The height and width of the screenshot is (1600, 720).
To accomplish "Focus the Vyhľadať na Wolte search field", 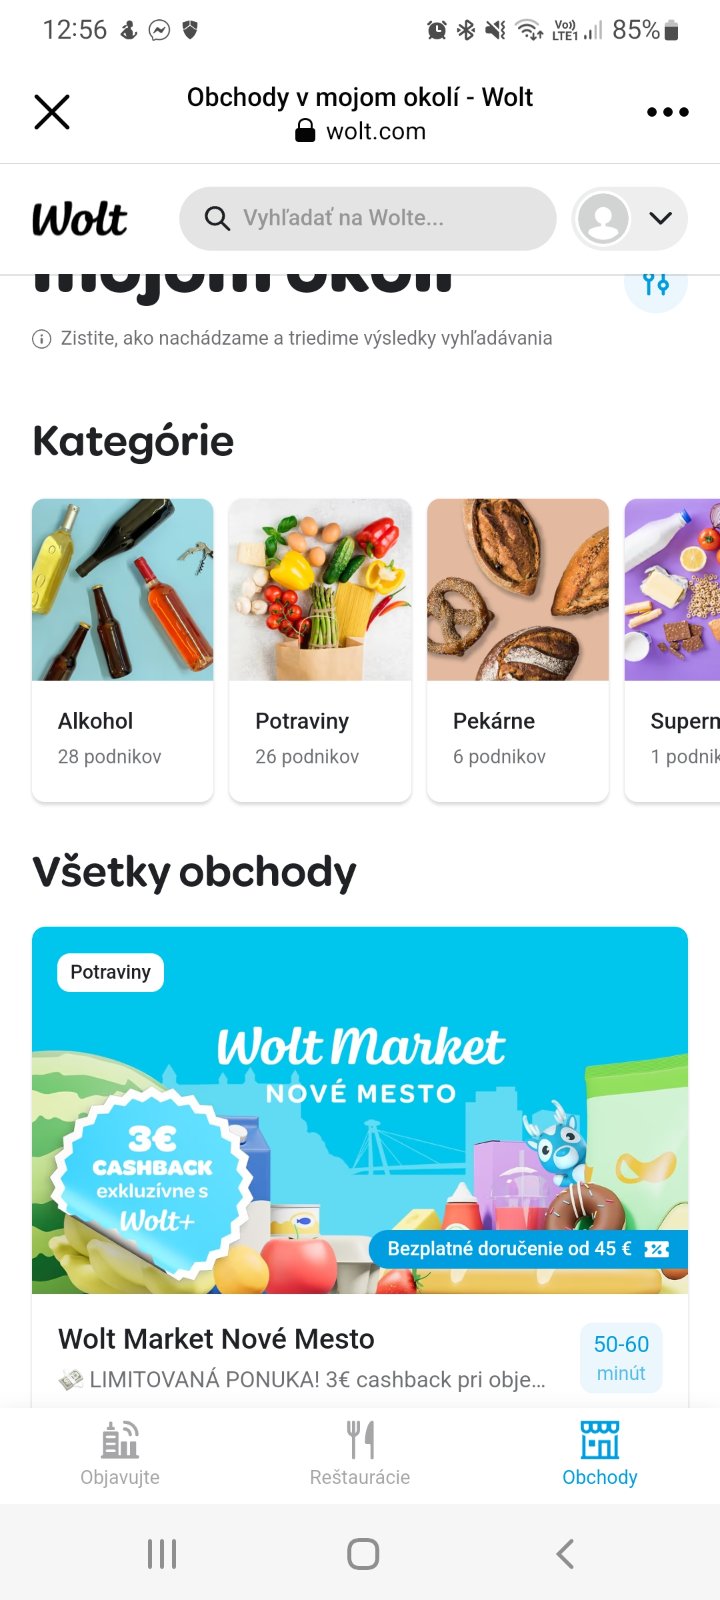I will click(368, 218).
